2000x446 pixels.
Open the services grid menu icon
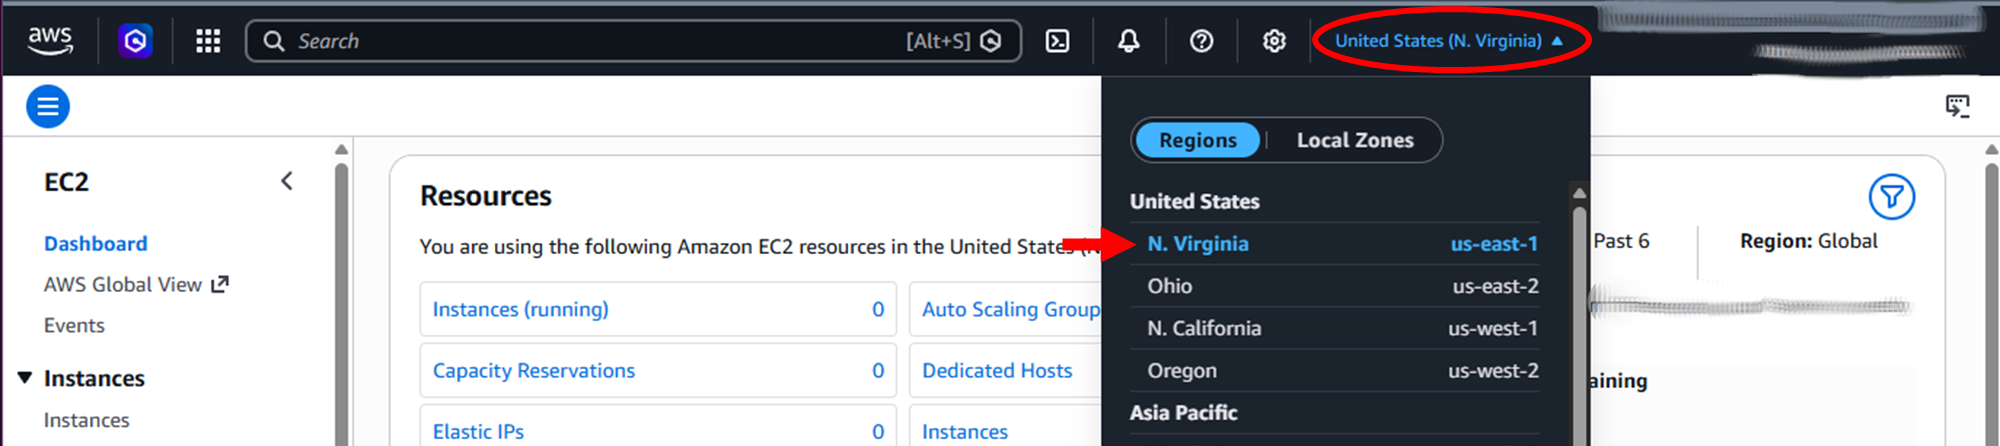point(208,41)
